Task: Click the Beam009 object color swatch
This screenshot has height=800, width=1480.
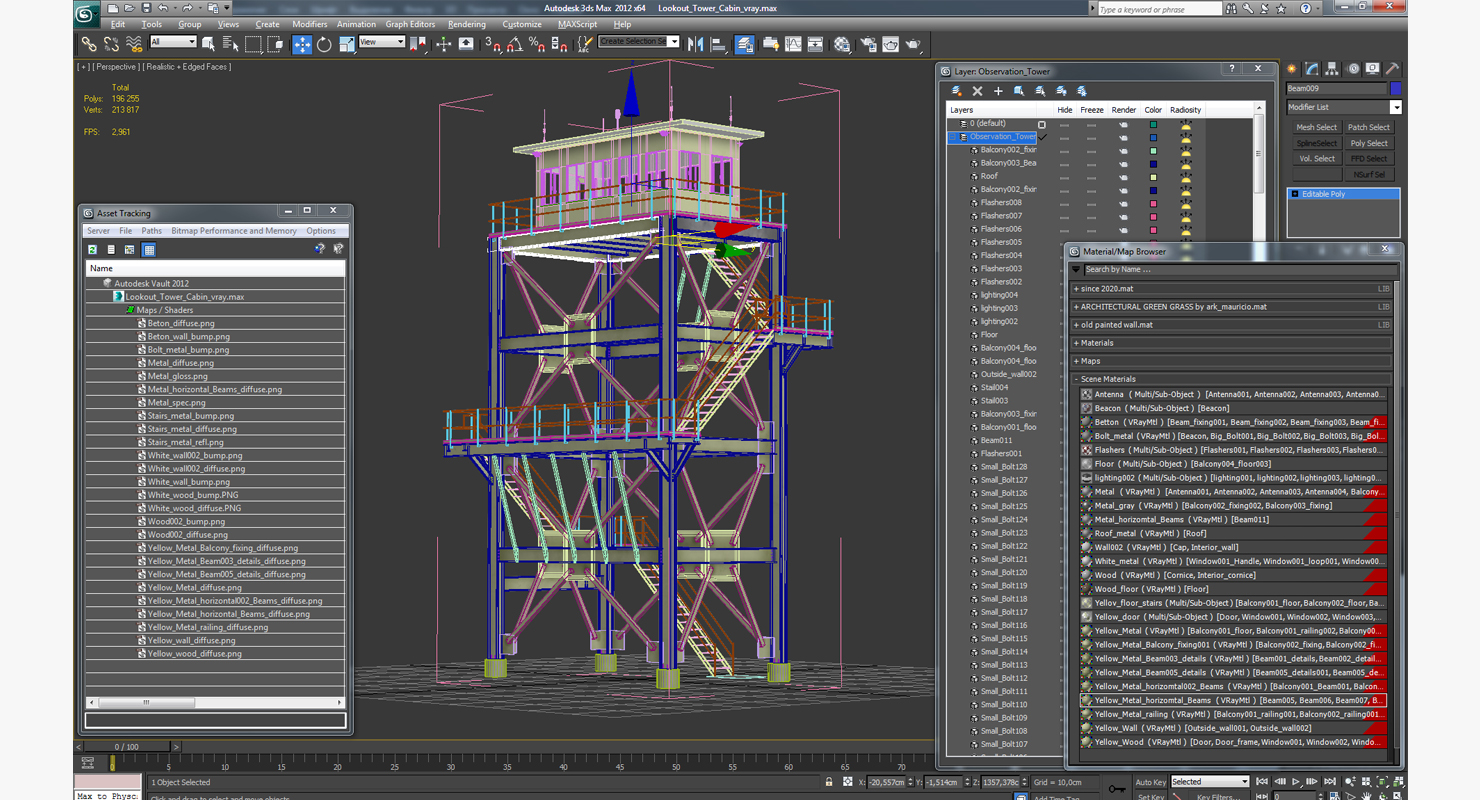Action: 1396,89
